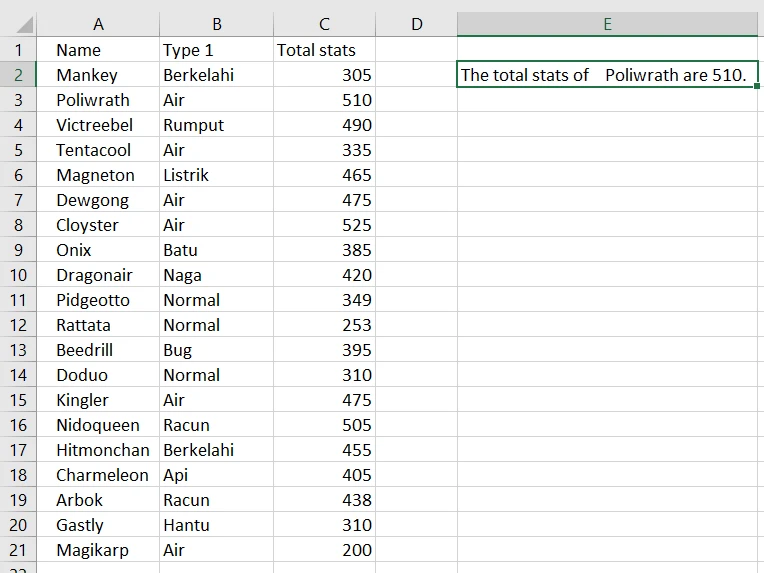This screenshot has height=573, width=764.
Task: Click Nidoqueen's 'Racun' type cell
Action: coord(216,425)
